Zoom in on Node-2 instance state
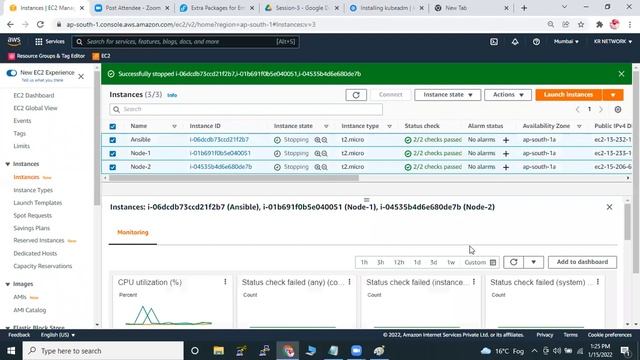 click(317, 167)
